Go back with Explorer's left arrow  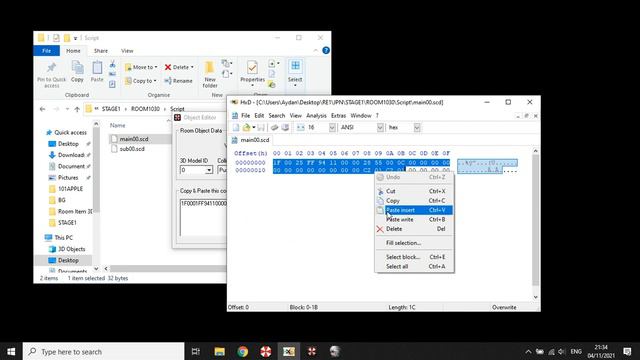pos(42,109)
